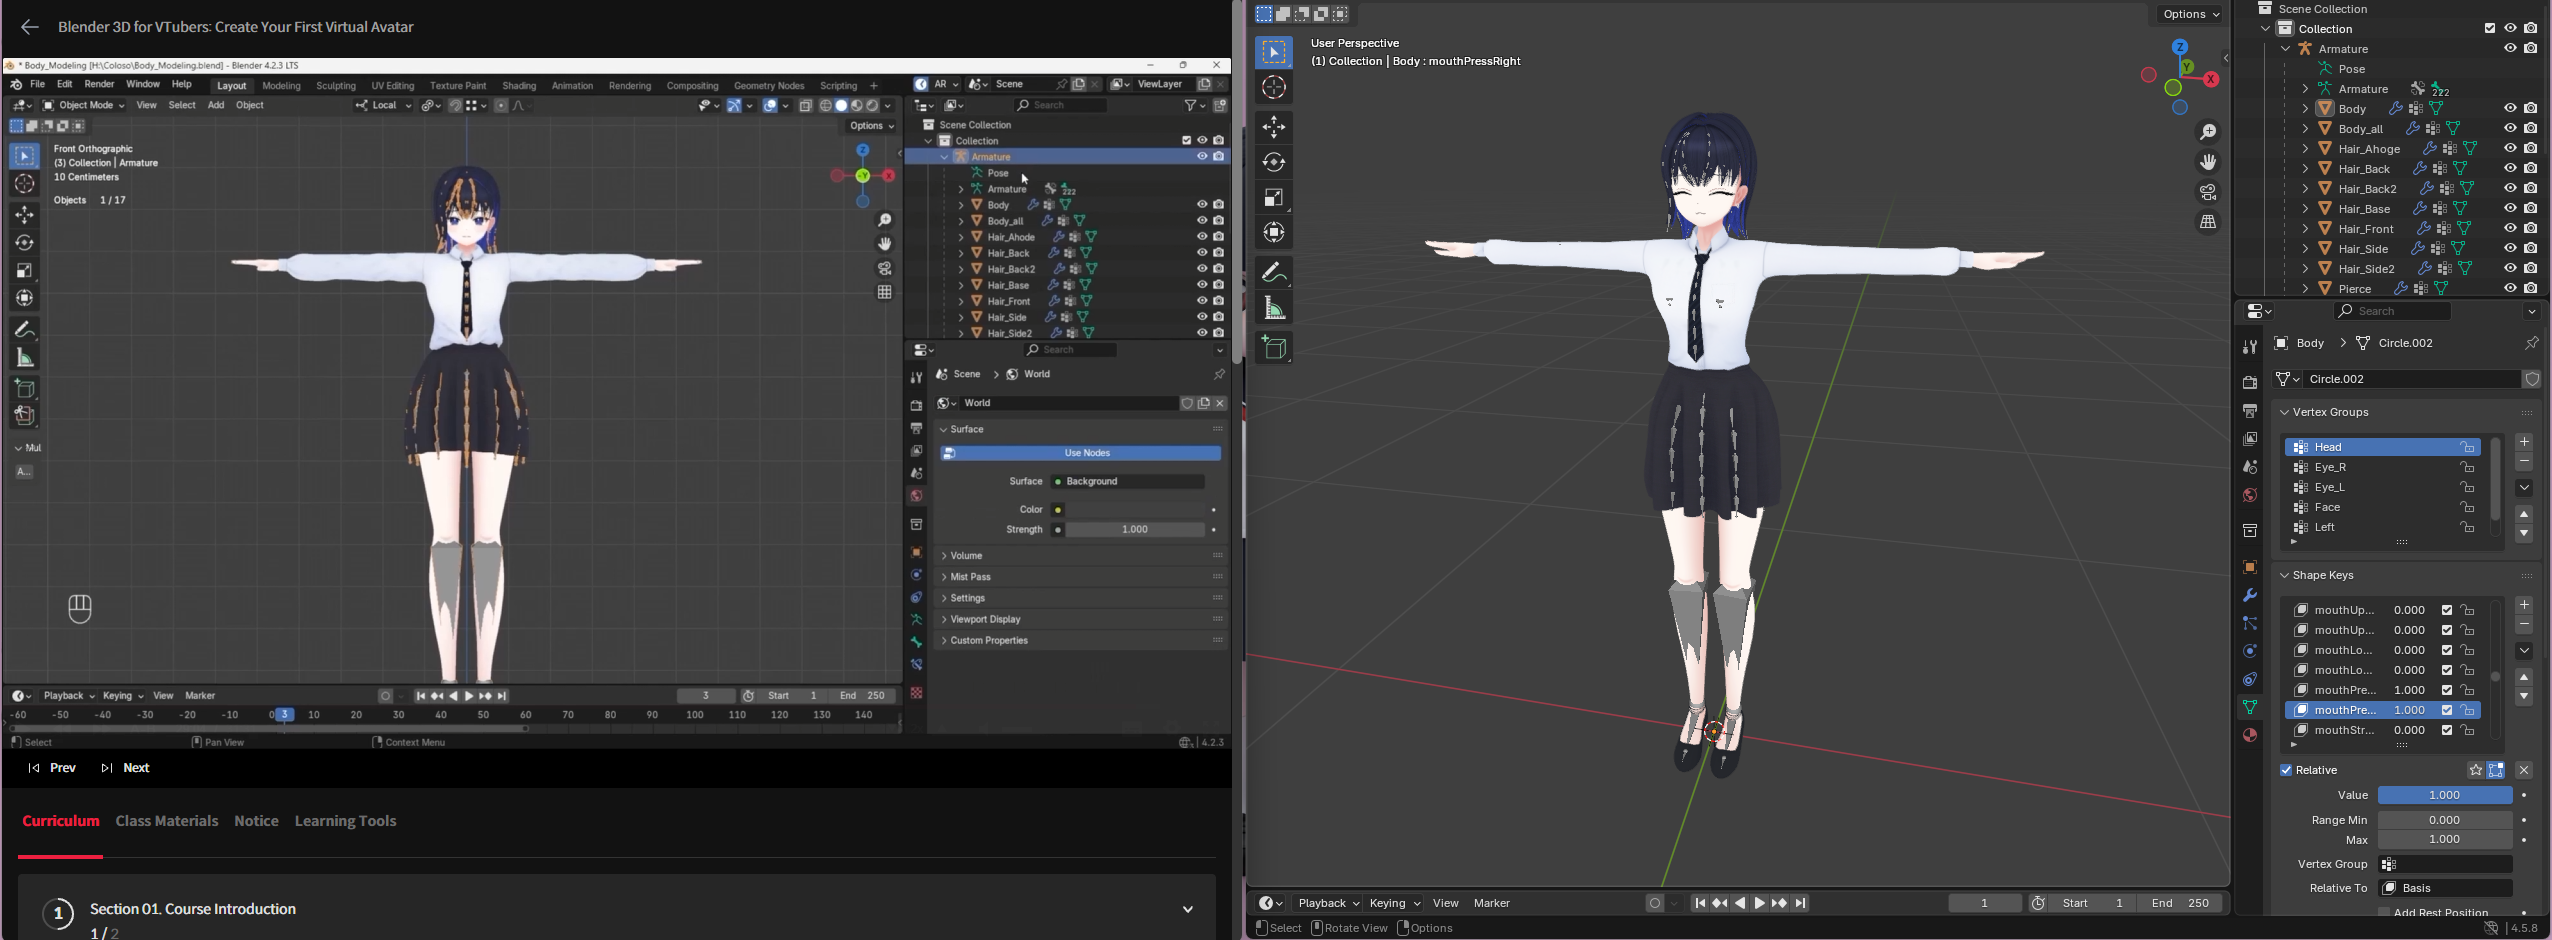Select the Cursor tool in right Blender viewport
The width and height of the screenshot is (2552, 940).
point(1274,88)
